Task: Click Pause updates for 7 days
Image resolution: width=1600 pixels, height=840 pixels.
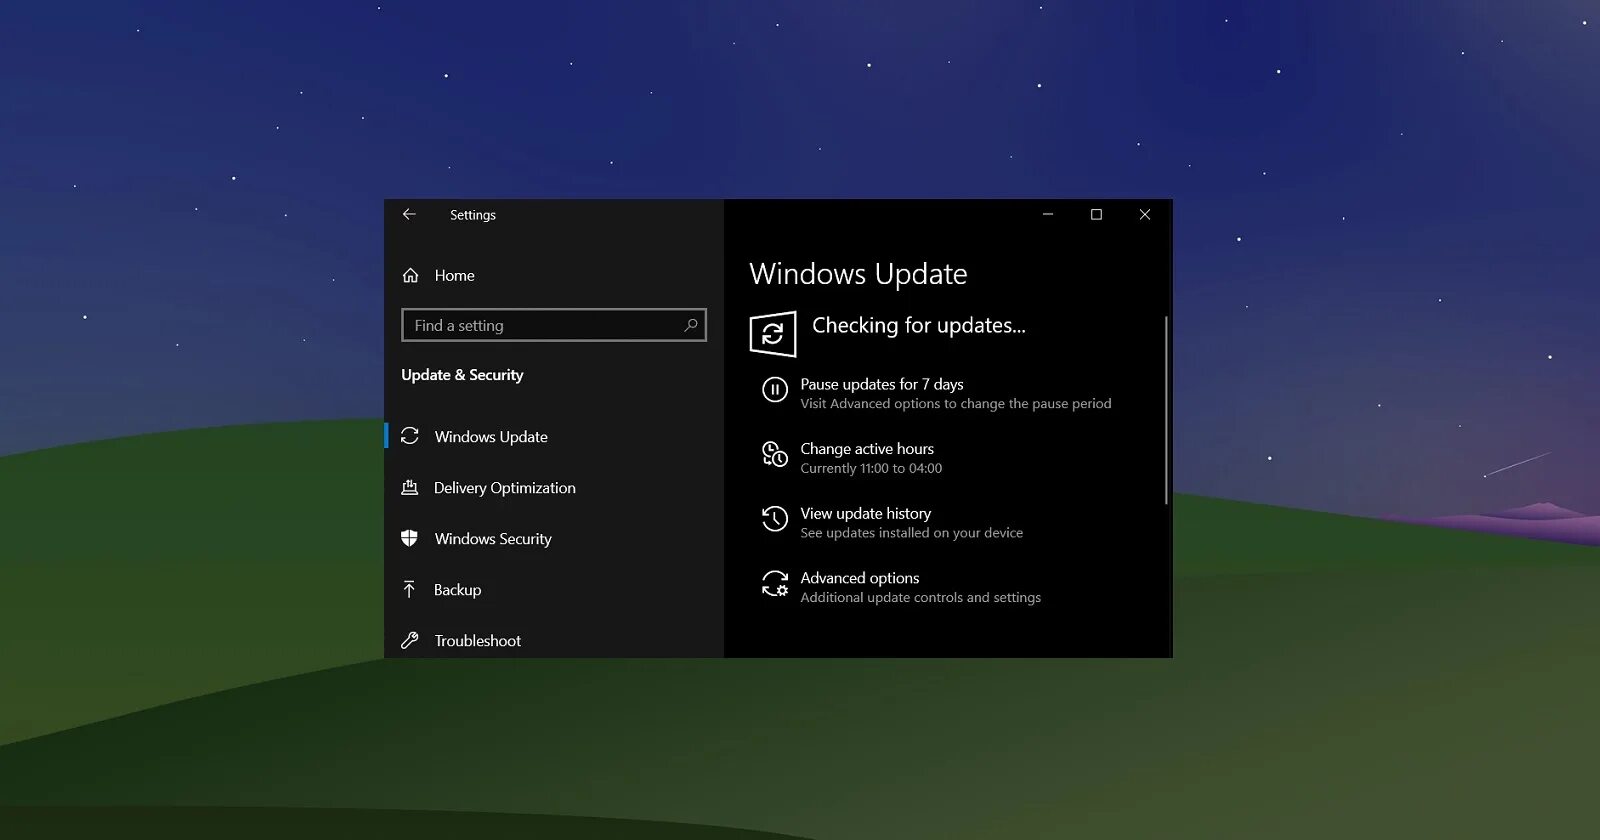Action: (882, 384)
